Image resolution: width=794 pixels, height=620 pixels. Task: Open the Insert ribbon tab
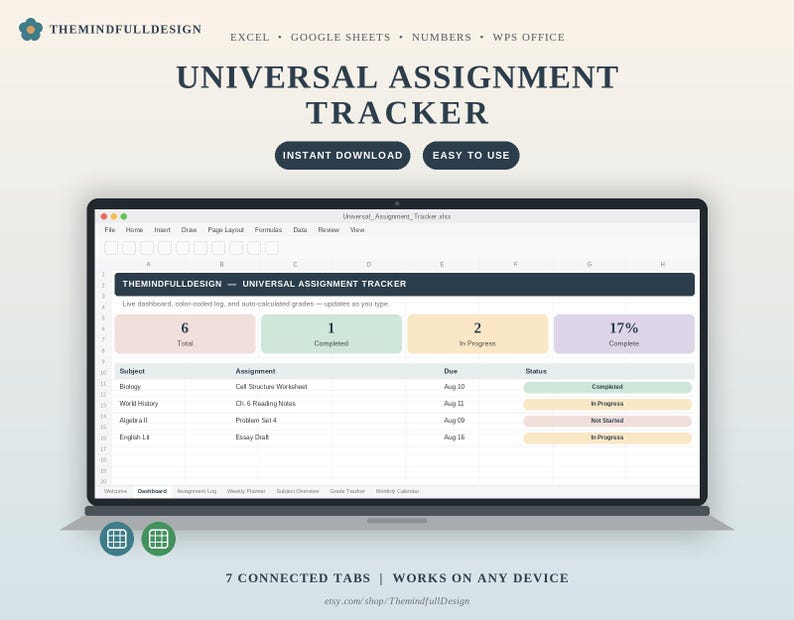pos(163,230)
